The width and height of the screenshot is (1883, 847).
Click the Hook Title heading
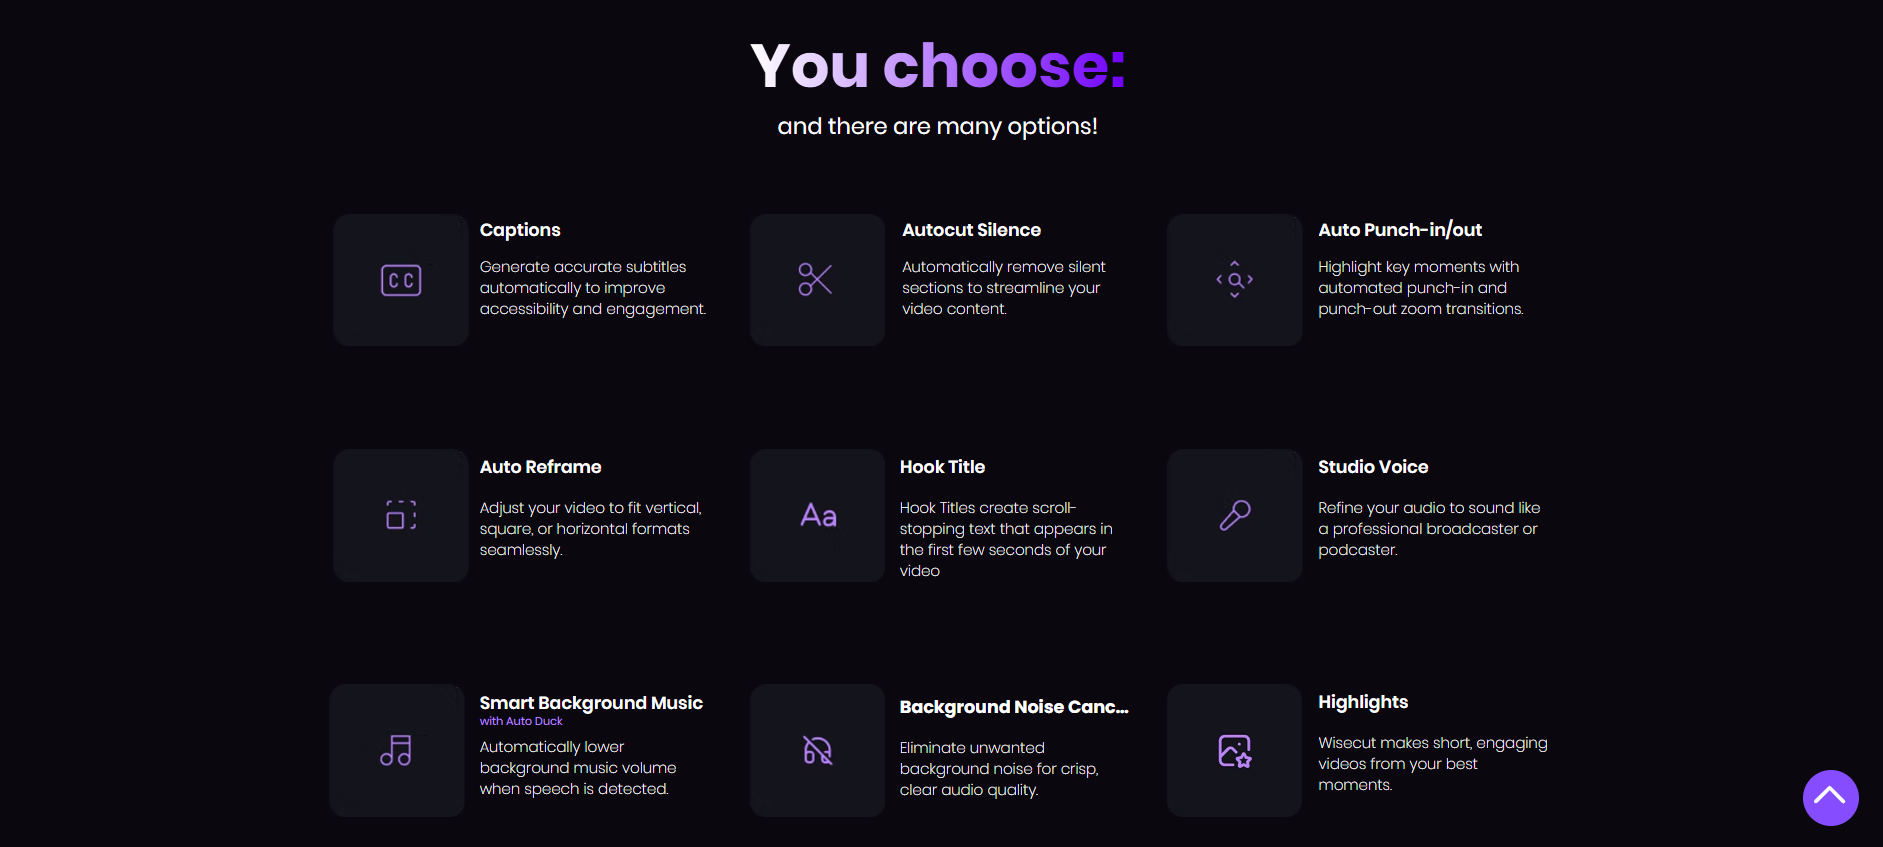pos(942,467)
